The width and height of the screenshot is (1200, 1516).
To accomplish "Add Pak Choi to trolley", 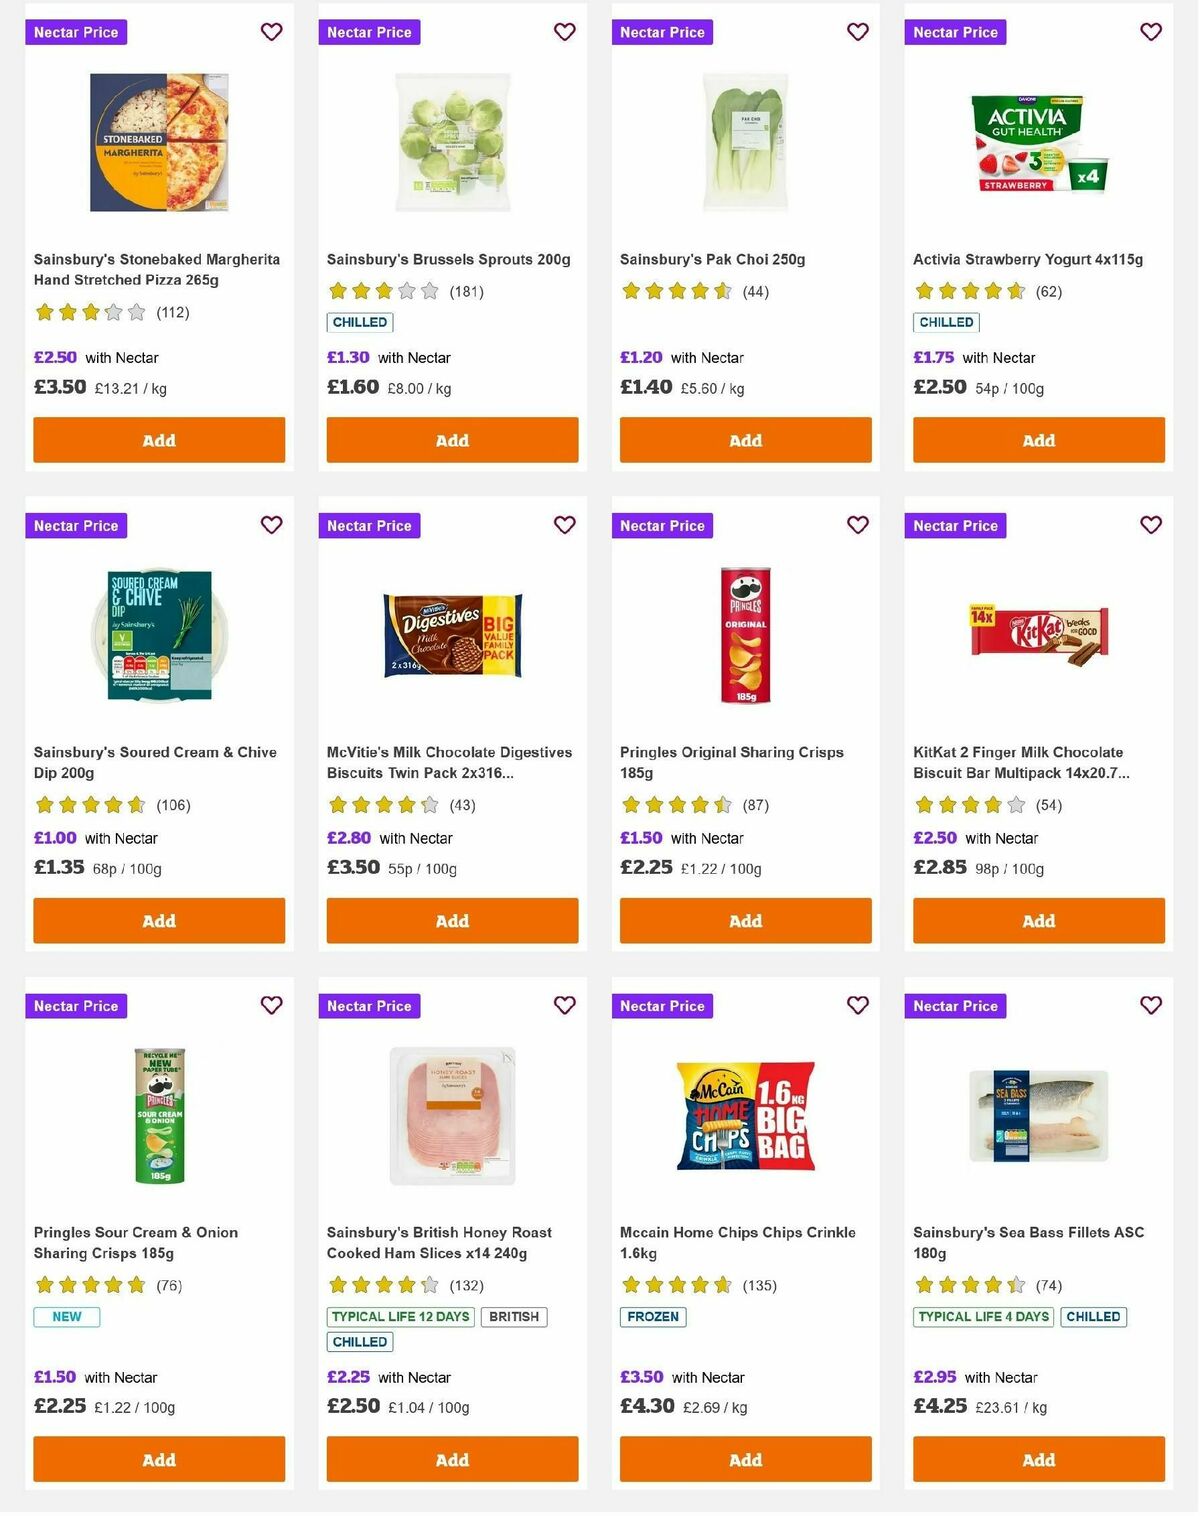I will click(x=745, y=440).
